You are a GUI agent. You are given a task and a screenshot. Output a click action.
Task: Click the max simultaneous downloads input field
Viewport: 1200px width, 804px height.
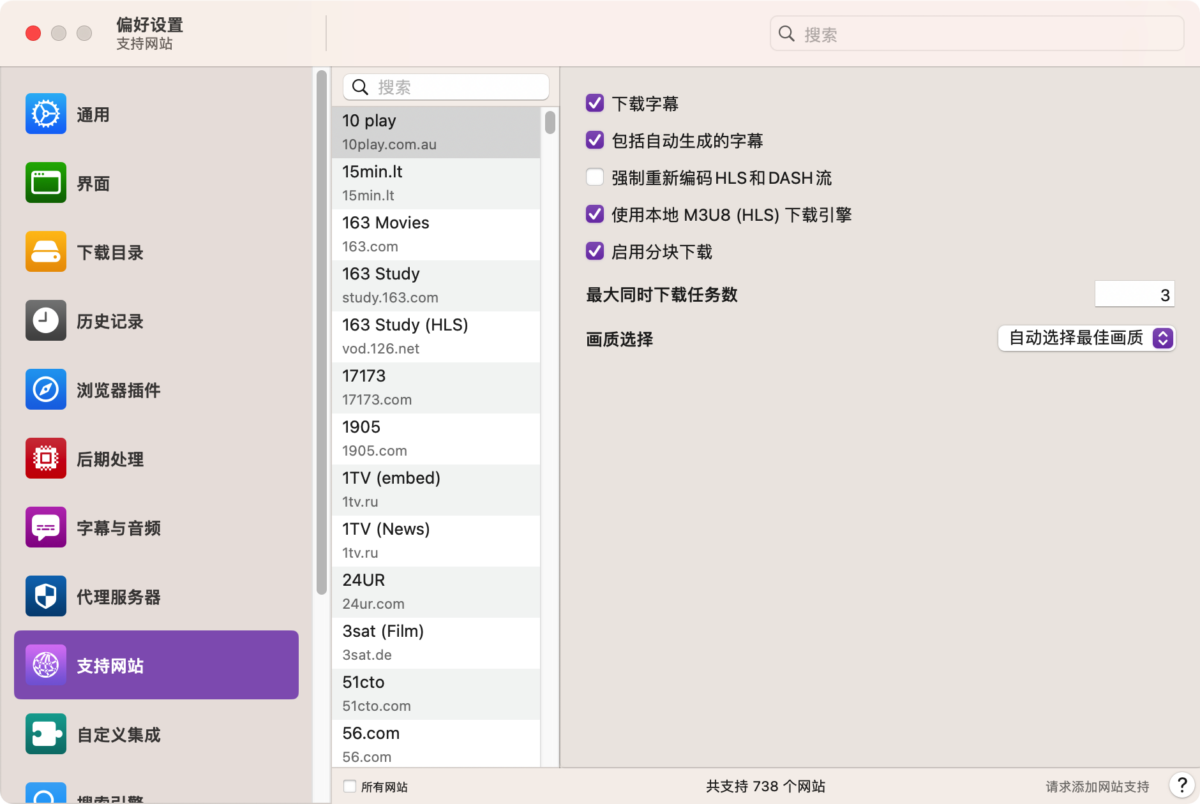pos(1134,293)
